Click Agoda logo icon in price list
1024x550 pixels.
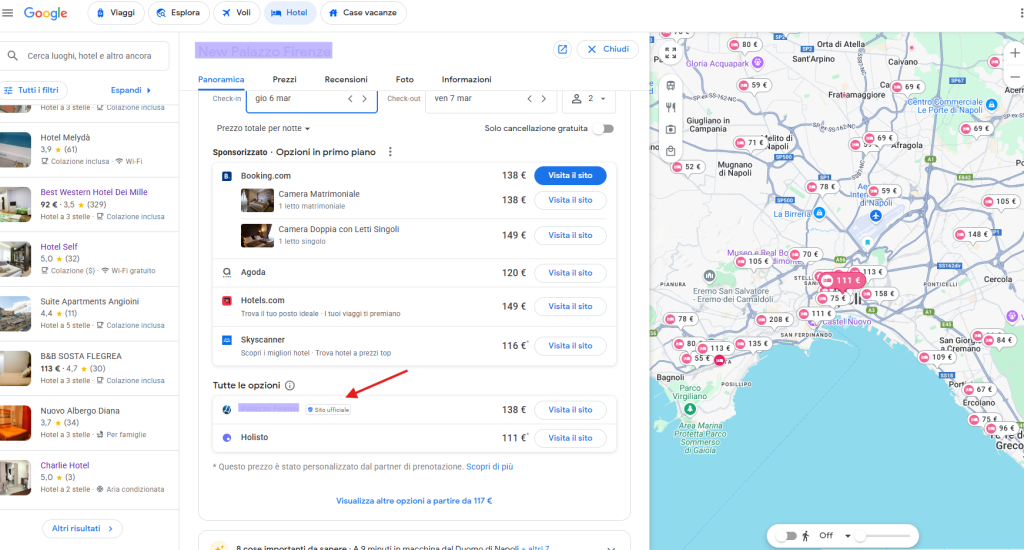click(x=227, y=272)
